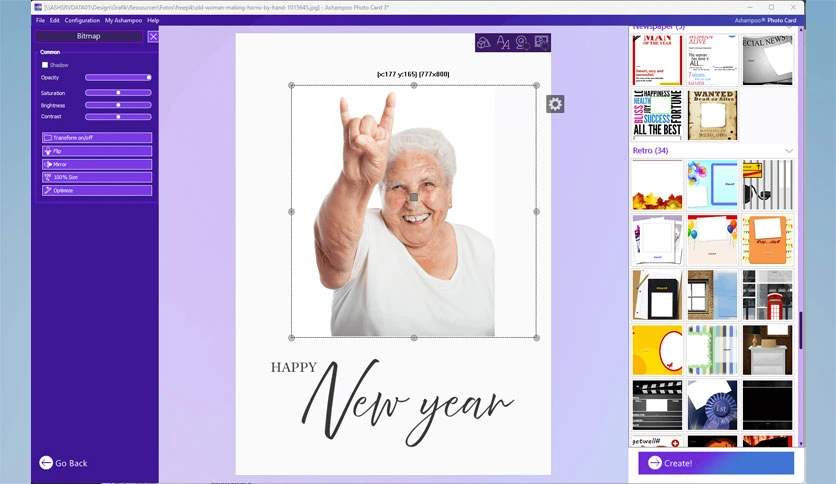
Task: Select the Wanted Dead or Alive template
Action: coord(712,115)
